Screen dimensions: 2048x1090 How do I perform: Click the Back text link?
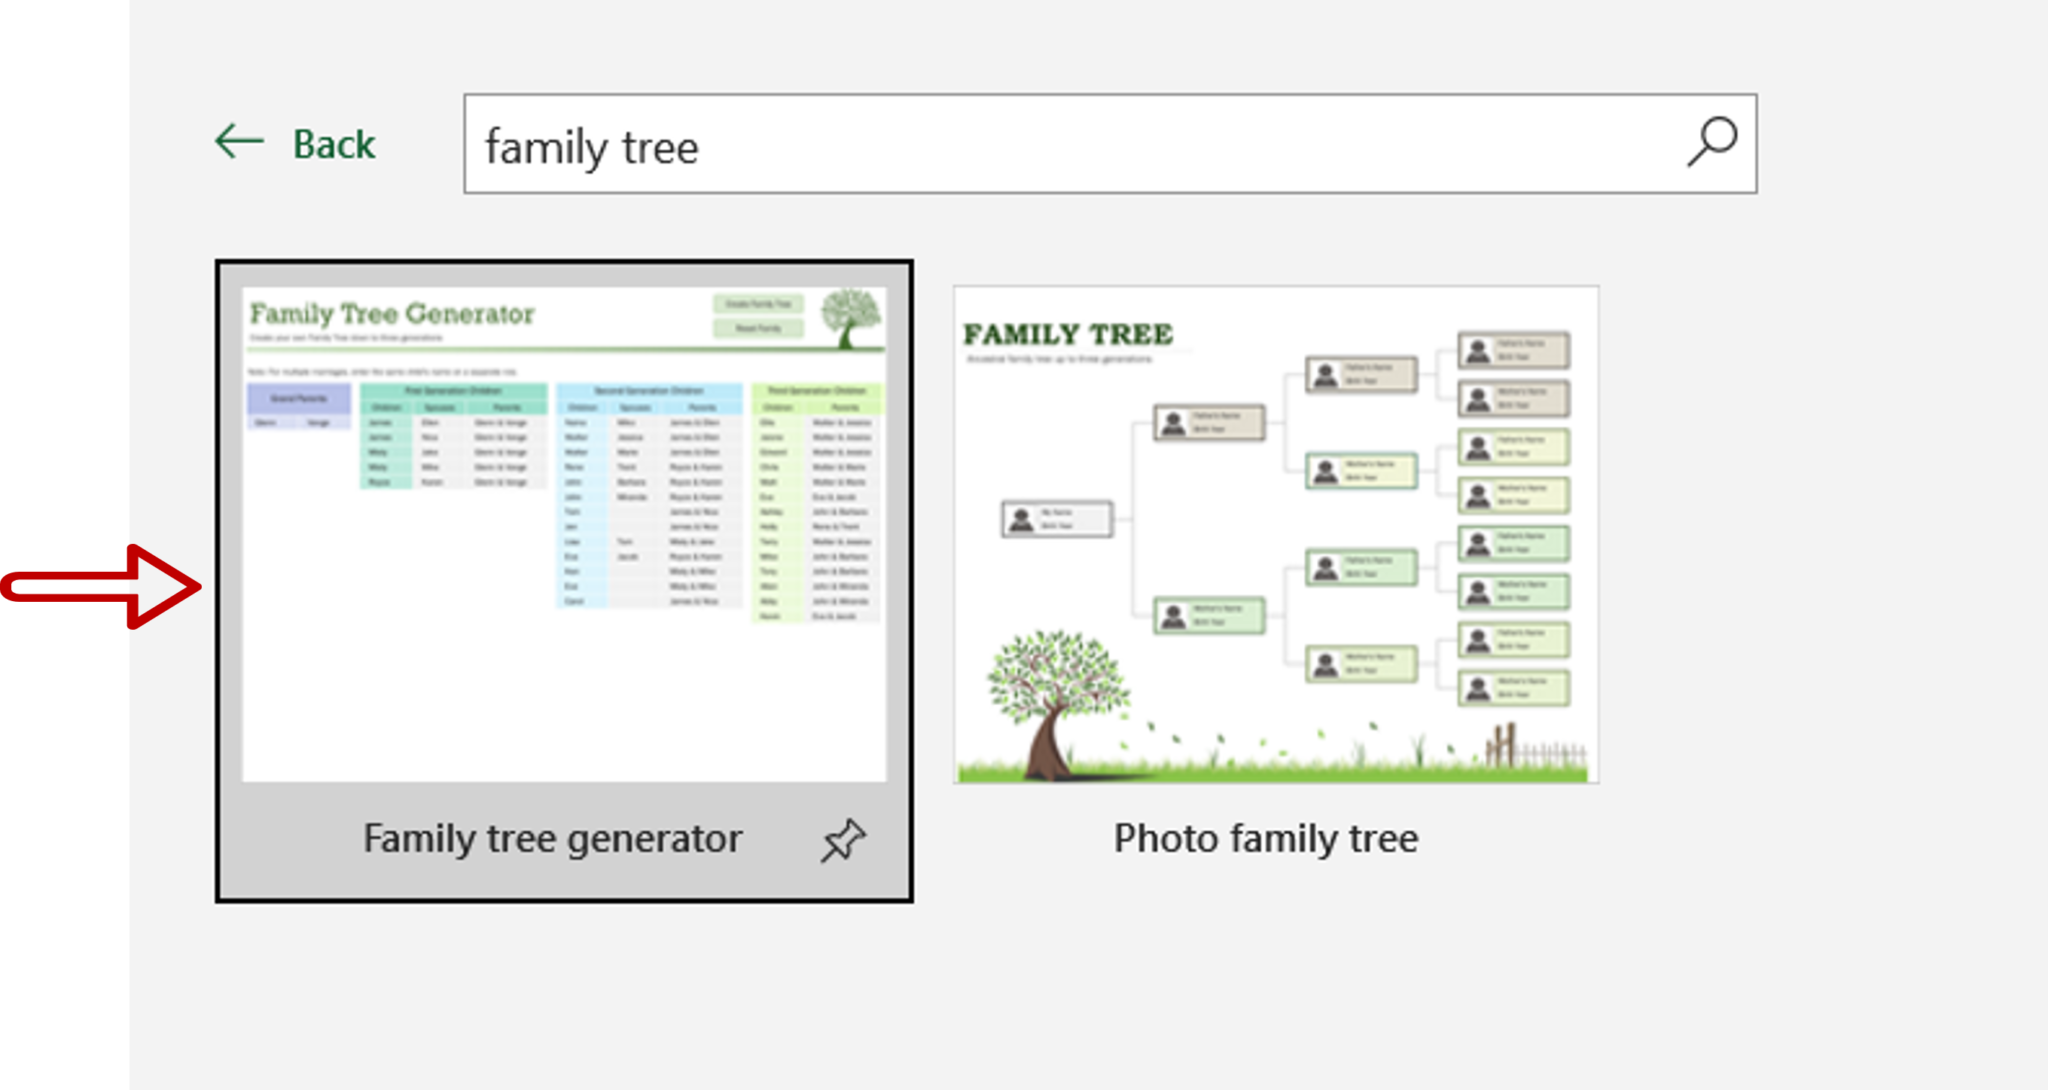point(334,145)
